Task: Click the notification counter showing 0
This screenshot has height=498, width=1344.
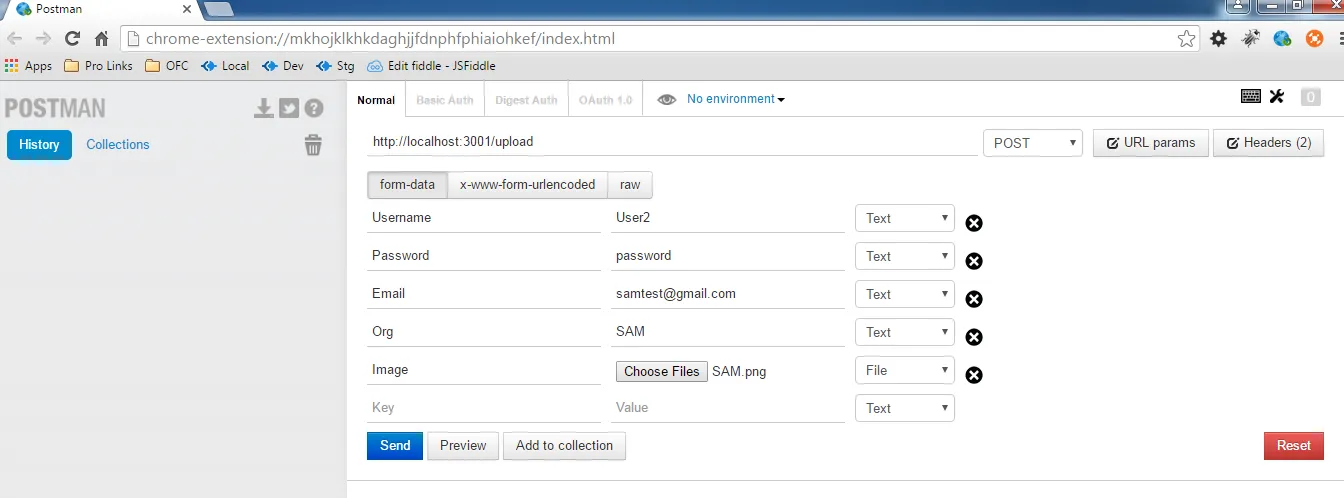Action: [1310, 97]
